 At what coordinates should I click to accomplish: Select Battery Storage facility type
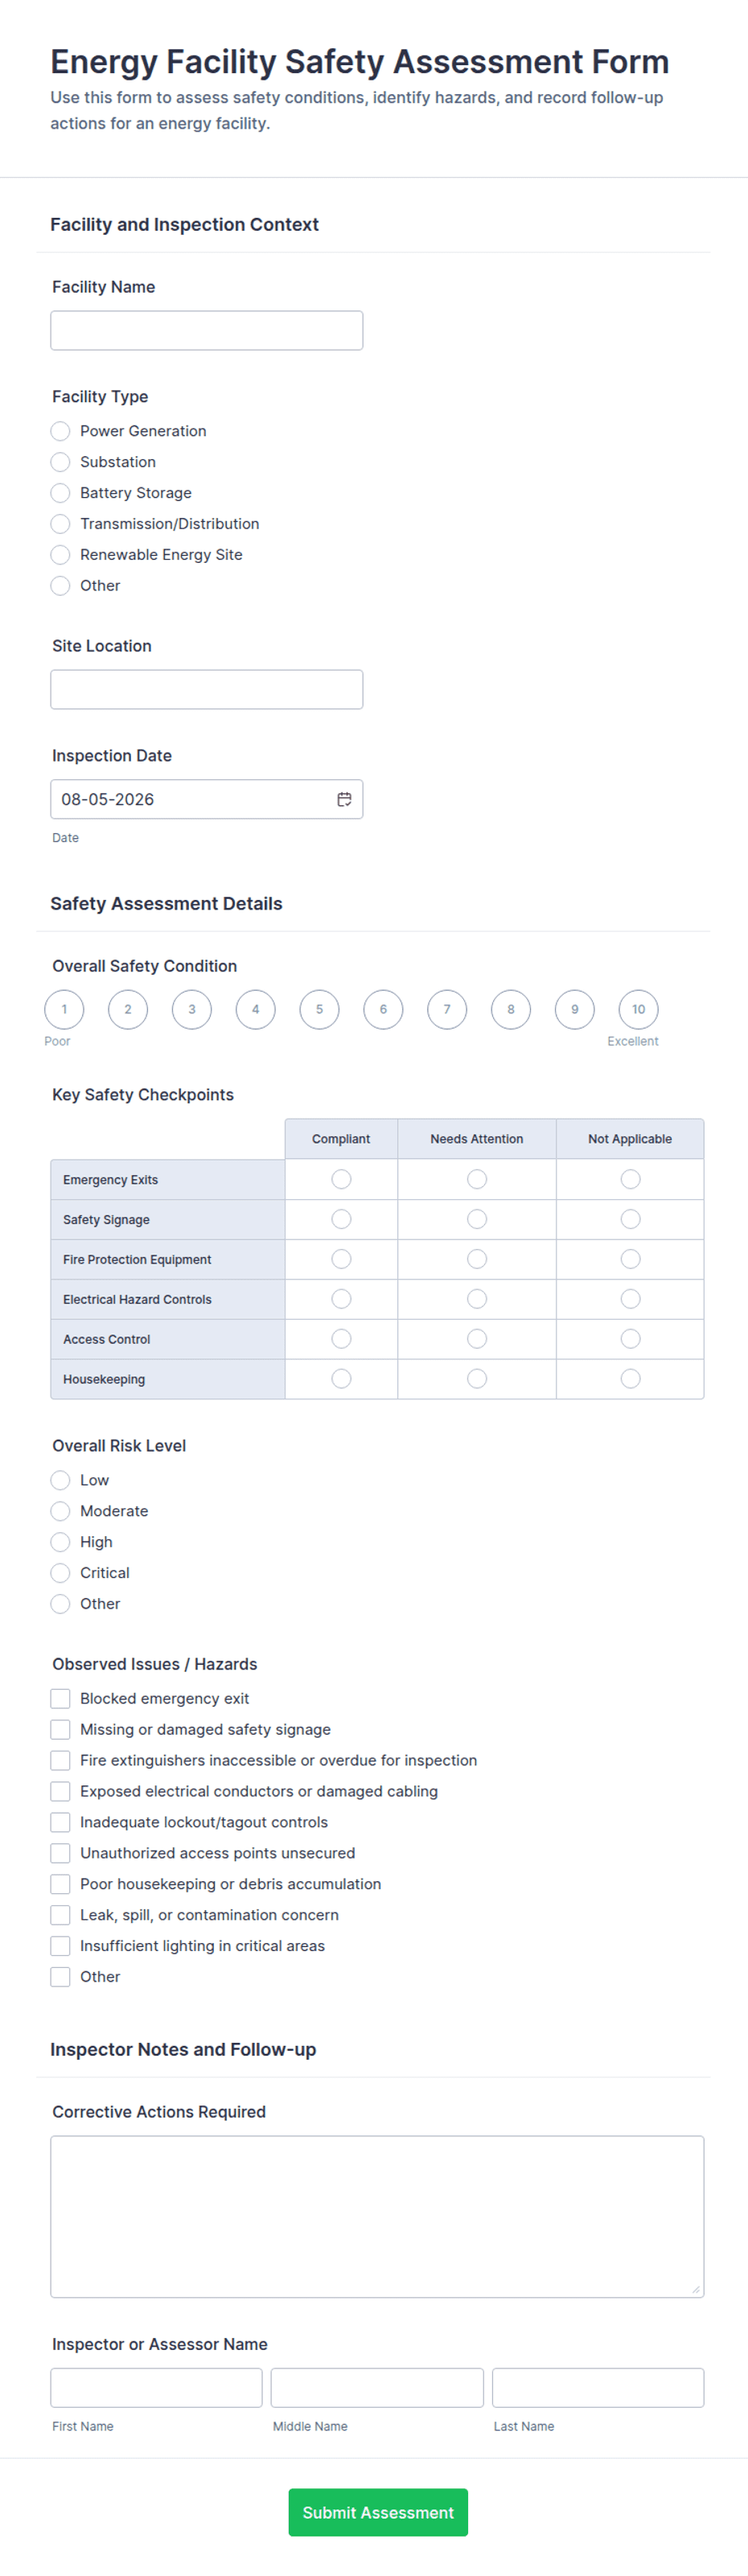pos(60,493)
